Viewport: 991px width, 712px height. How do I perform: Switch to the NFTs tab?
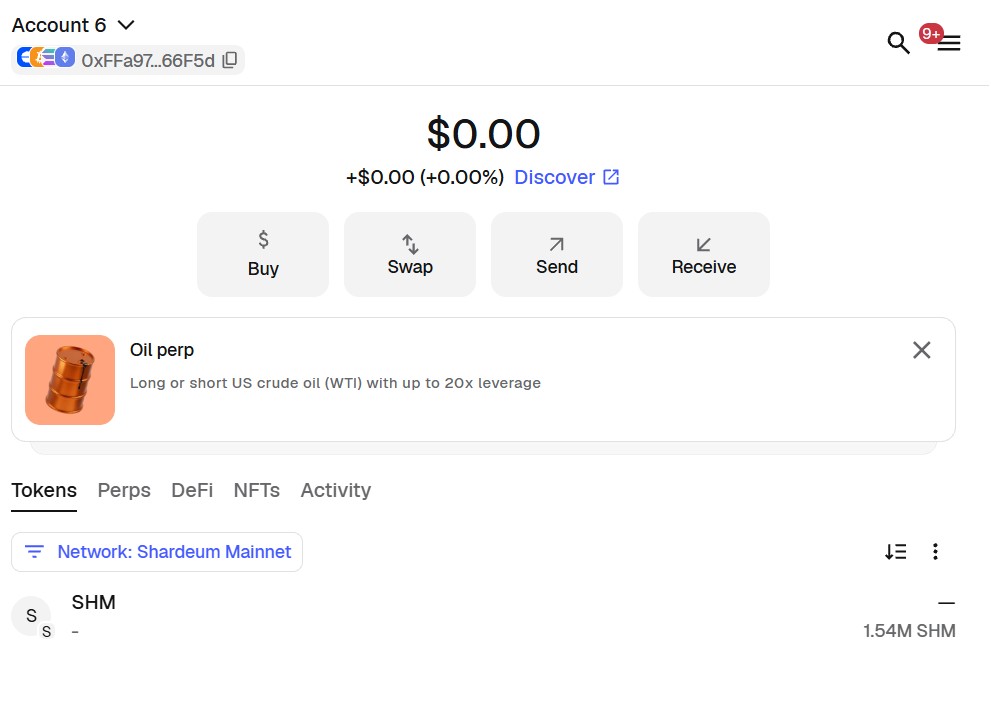click(257, 490)
